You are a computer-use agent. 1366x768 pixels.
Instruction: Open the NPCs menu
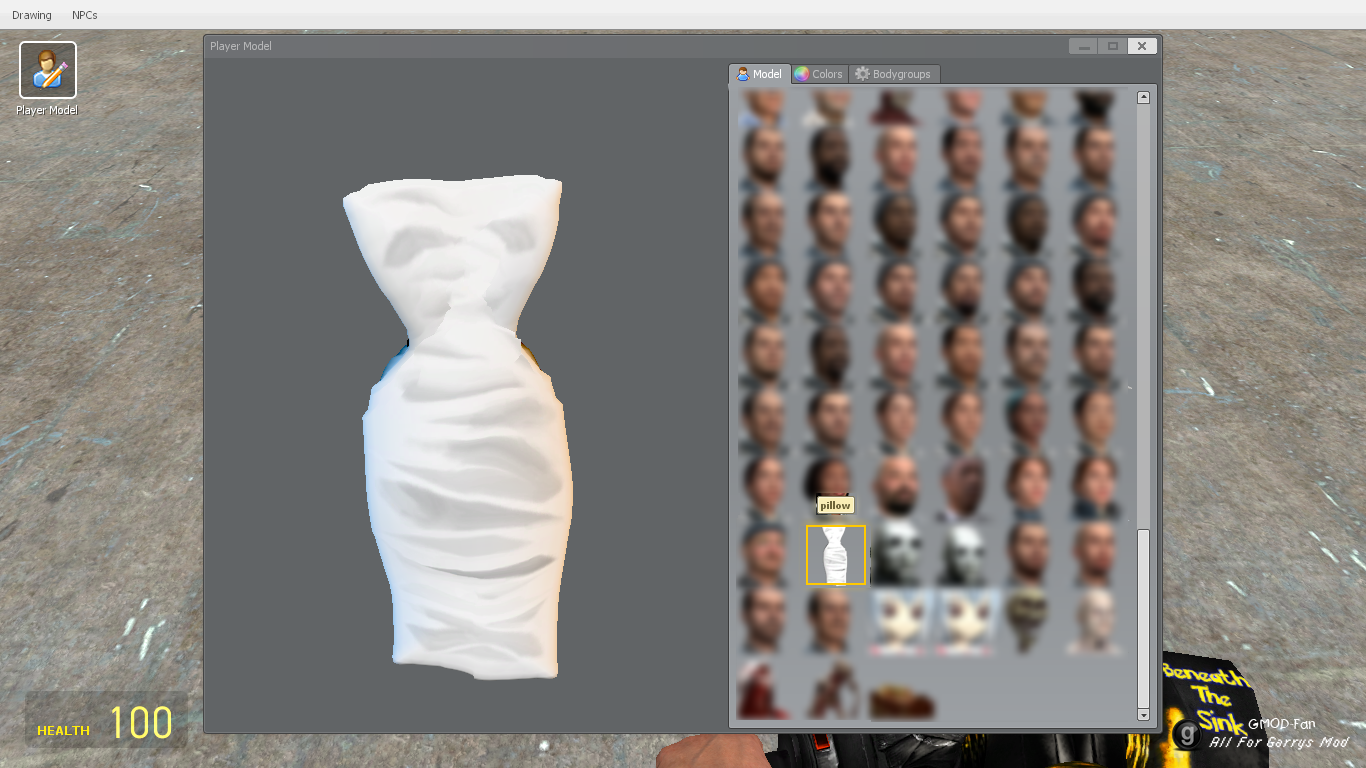pos(83,14)
